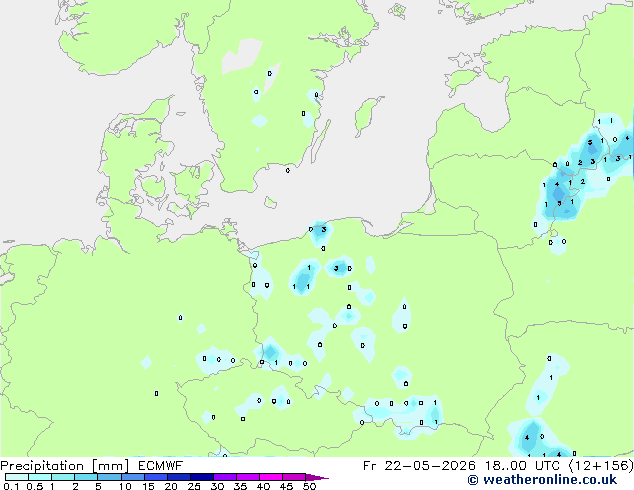Click the '4' value in bottom-right rain cell
The height and width of the screenshot is (490, 634).
pyautogui.click(x=527, y=437)
